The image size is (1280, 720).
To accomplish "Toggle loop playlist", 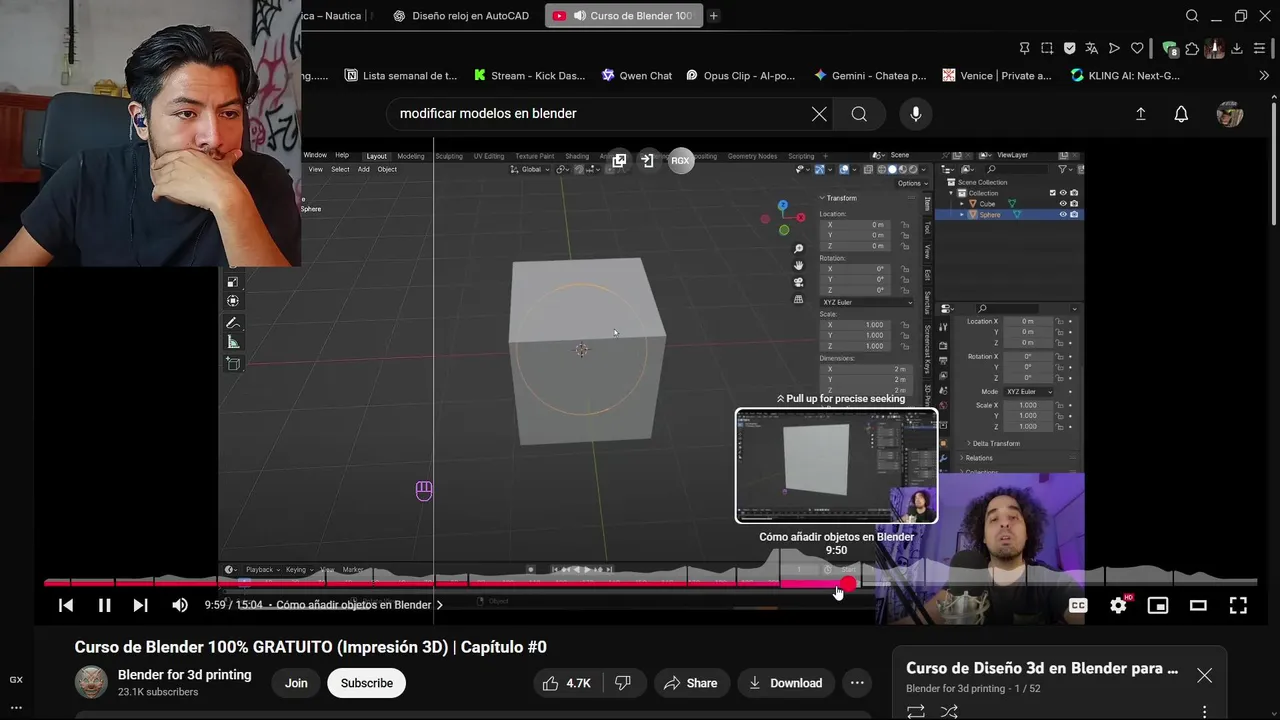I will (915, 711).
